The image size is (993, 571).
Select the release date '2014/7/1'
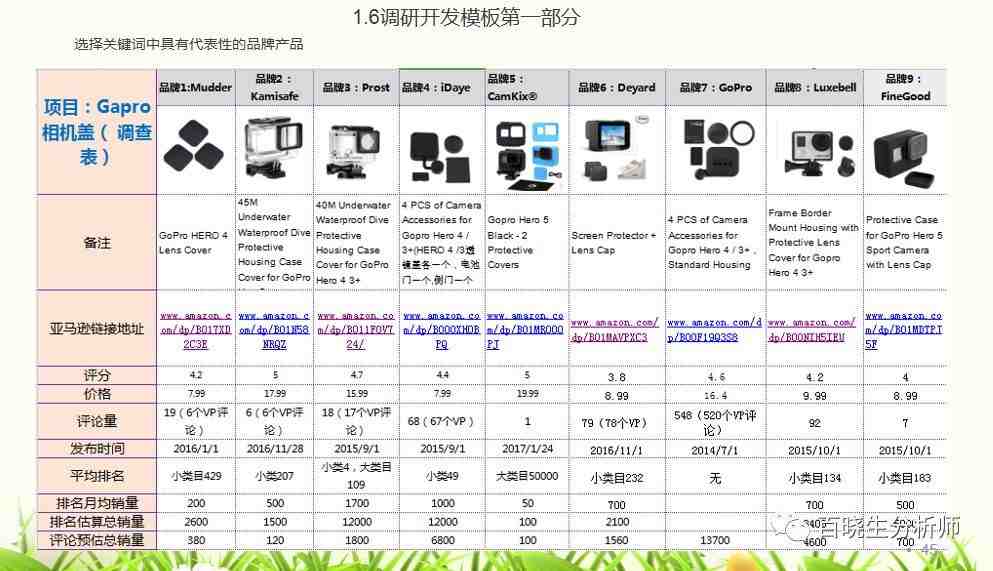click(714, 450)
